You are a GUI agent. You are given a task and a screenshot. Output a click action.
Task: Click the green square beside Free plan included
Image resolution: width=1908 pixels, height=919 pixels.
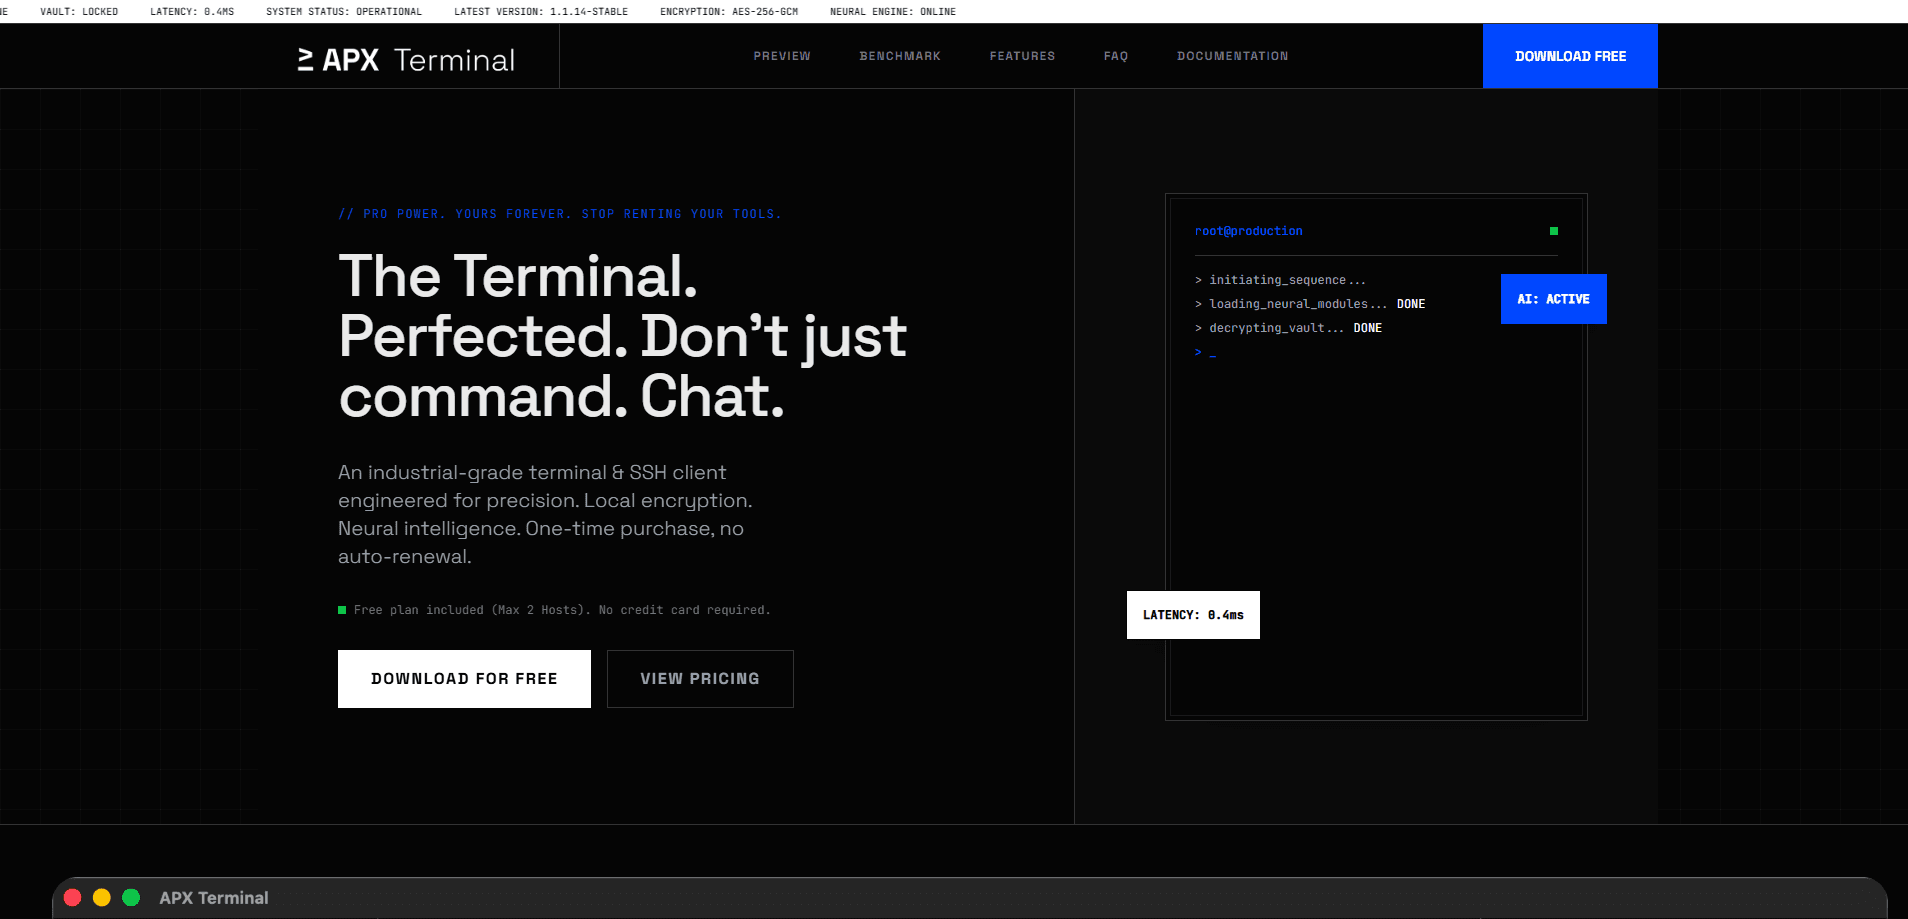pos(342,610)
